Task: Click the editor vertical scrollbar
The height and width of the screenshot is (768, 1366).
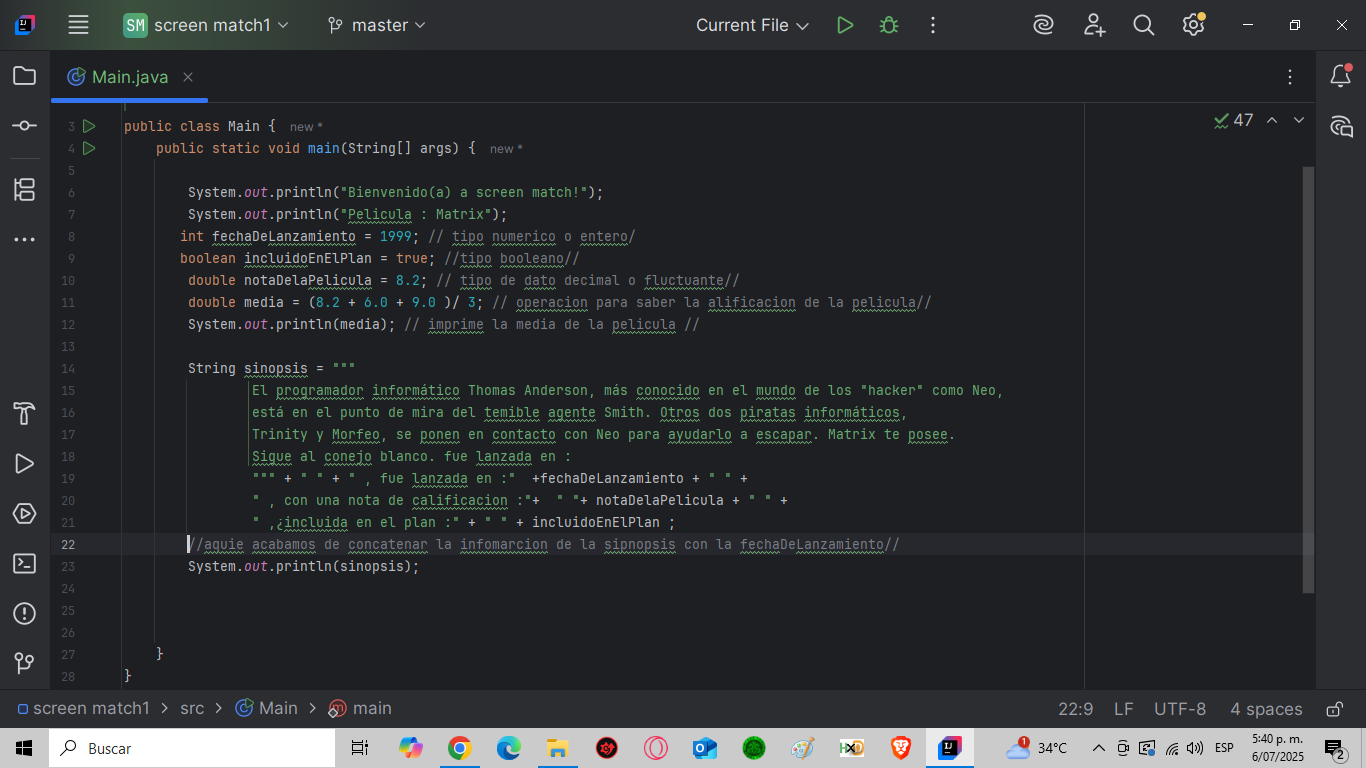Action: (x=1309, y=379)
